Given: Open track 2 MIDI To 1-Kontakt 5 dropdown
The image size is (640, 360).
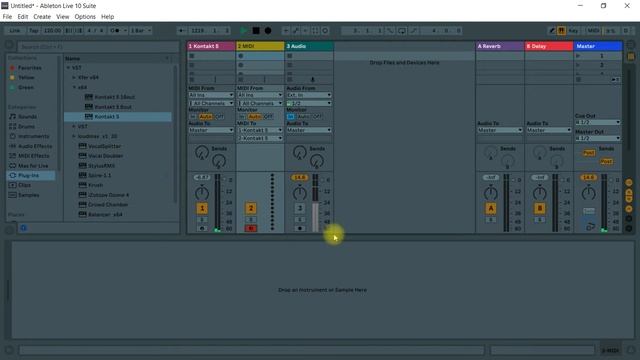Looking at the screenshot, I should pyautogui.click(x=260, y=130).
